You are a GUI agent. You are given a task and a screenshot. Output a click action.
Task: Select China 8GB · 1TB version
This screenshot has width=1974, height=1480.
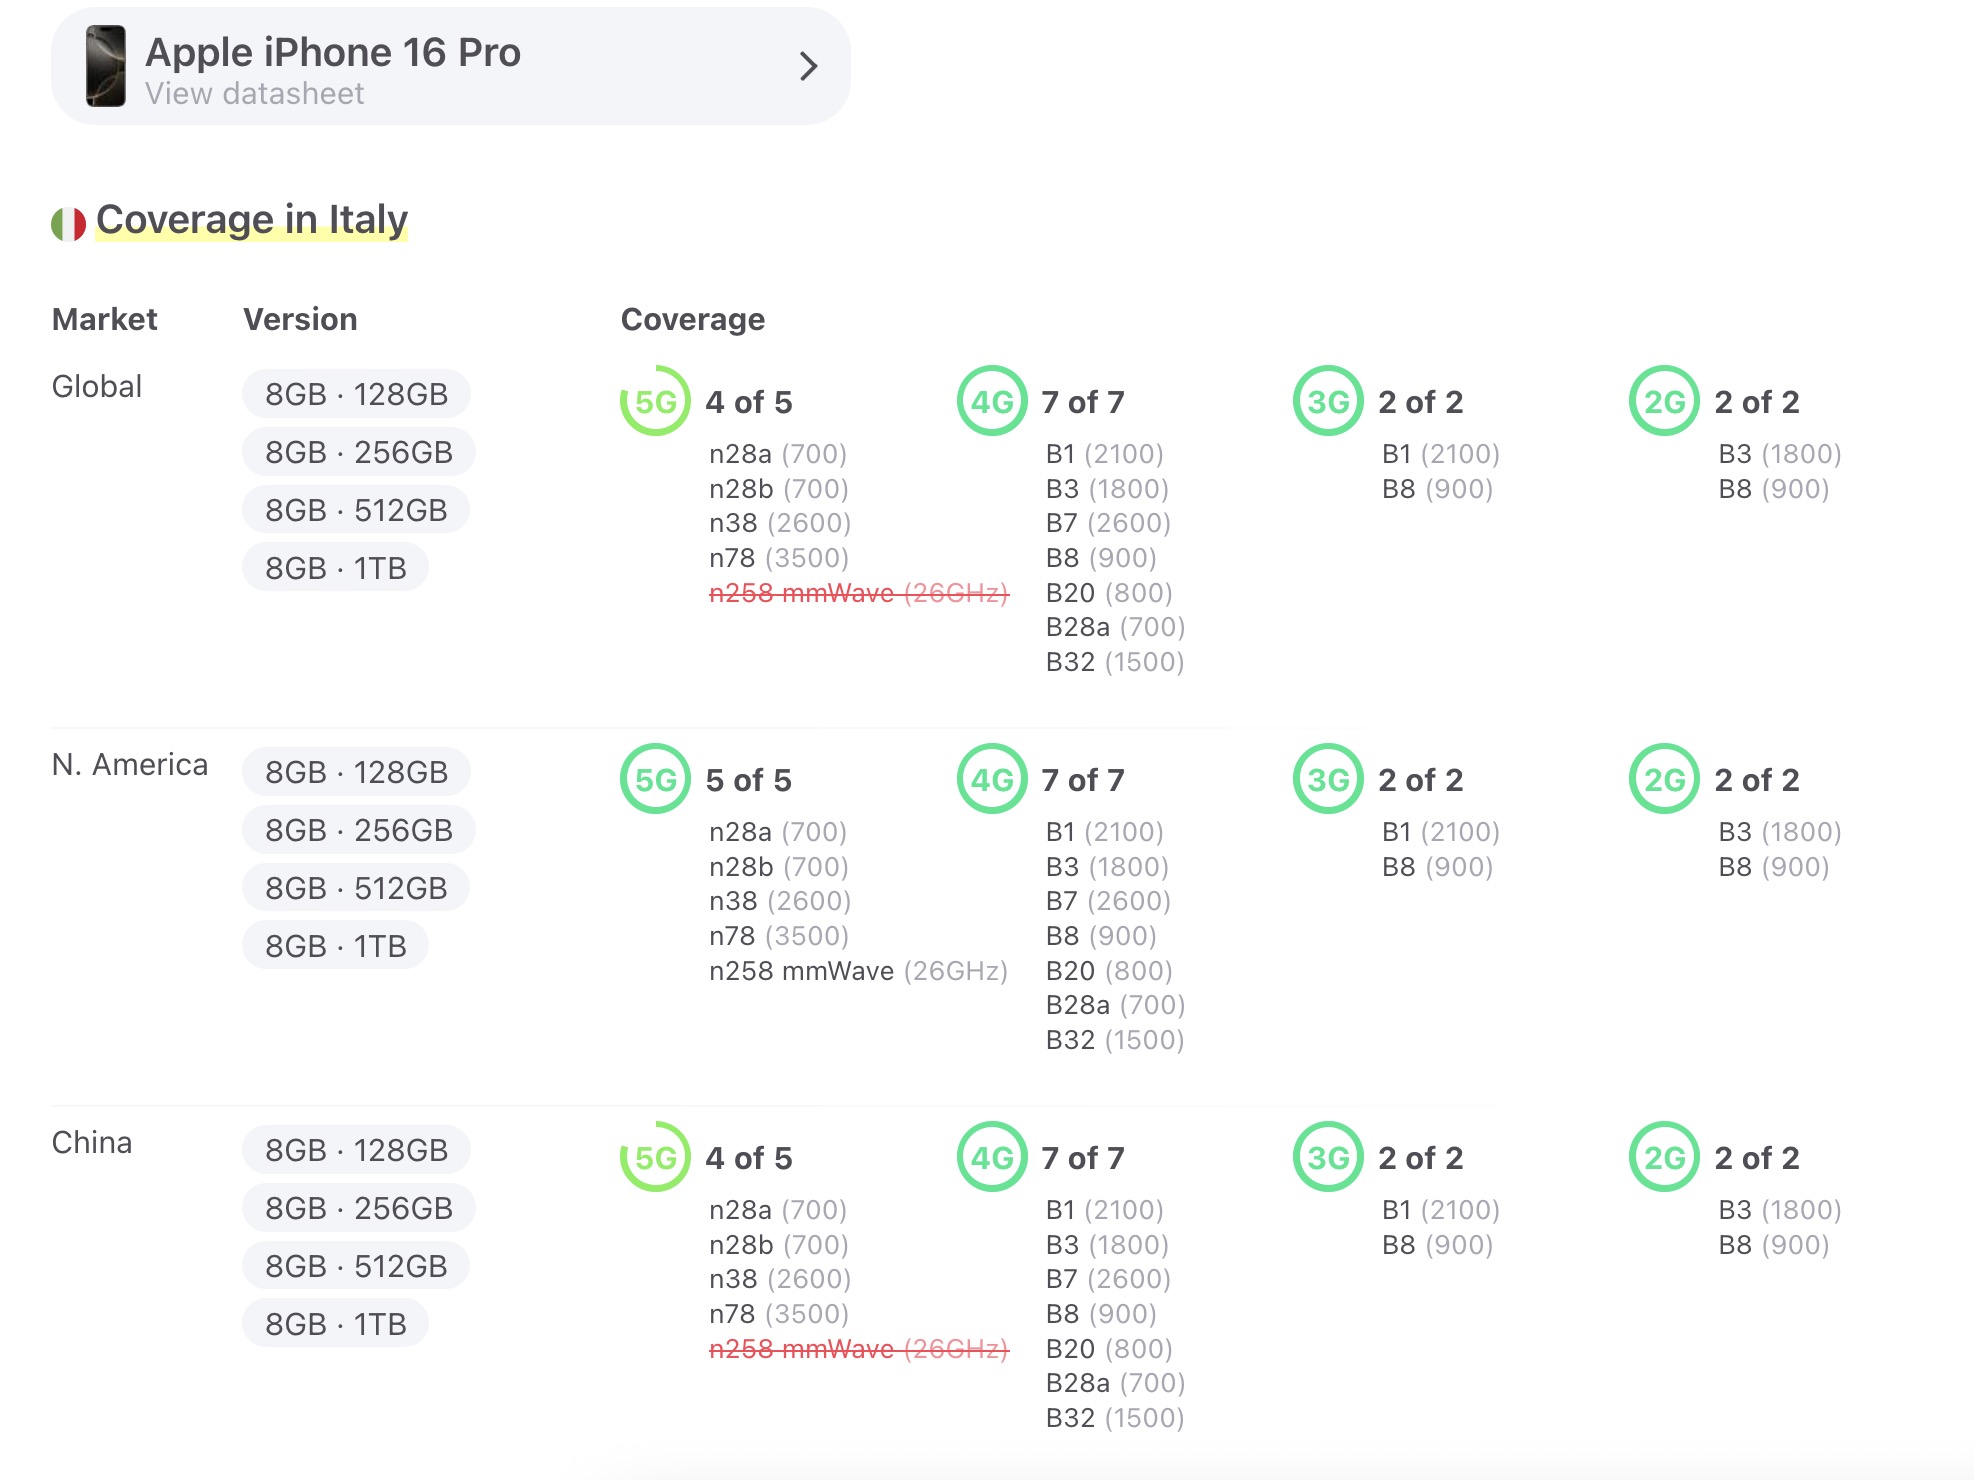pos(335,1324)
